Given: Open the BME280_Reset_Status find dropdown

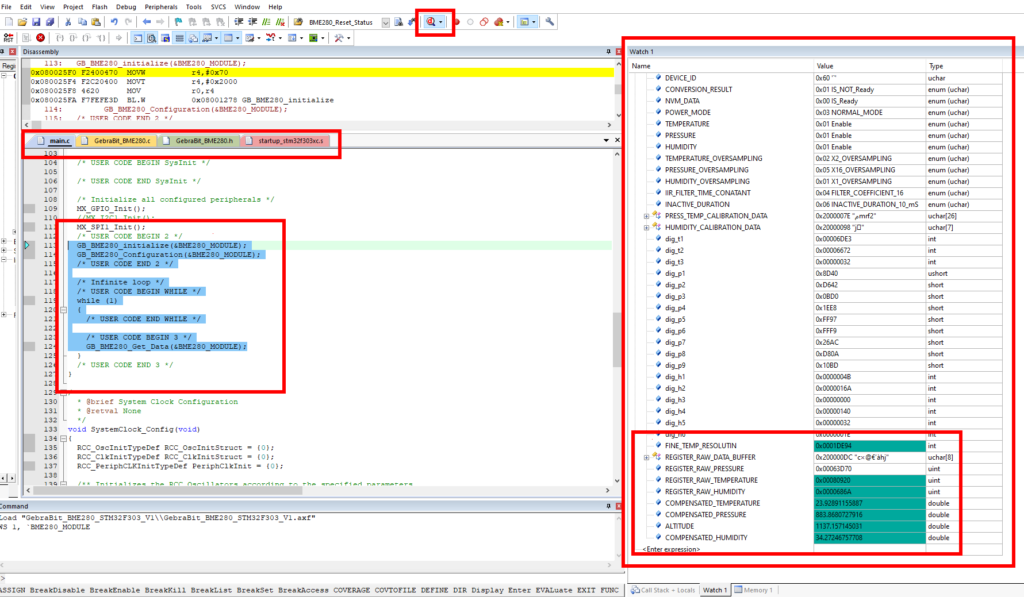Looking at the screenshot, I should coord(386,22).
